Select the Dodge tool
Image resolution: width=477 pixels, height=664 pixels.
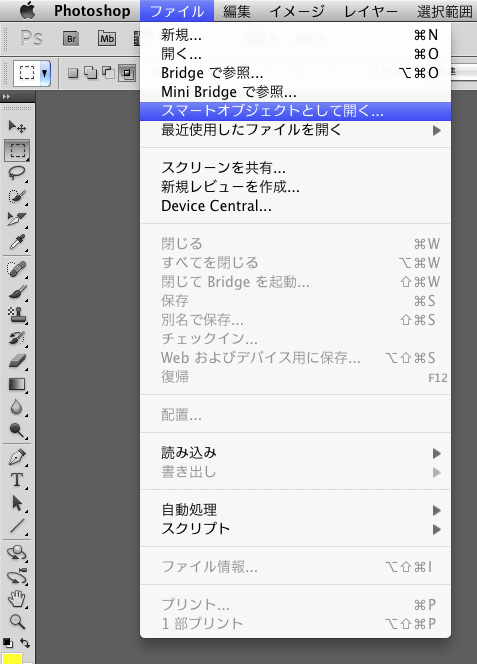pyautogui.click(x=17, y=430)
